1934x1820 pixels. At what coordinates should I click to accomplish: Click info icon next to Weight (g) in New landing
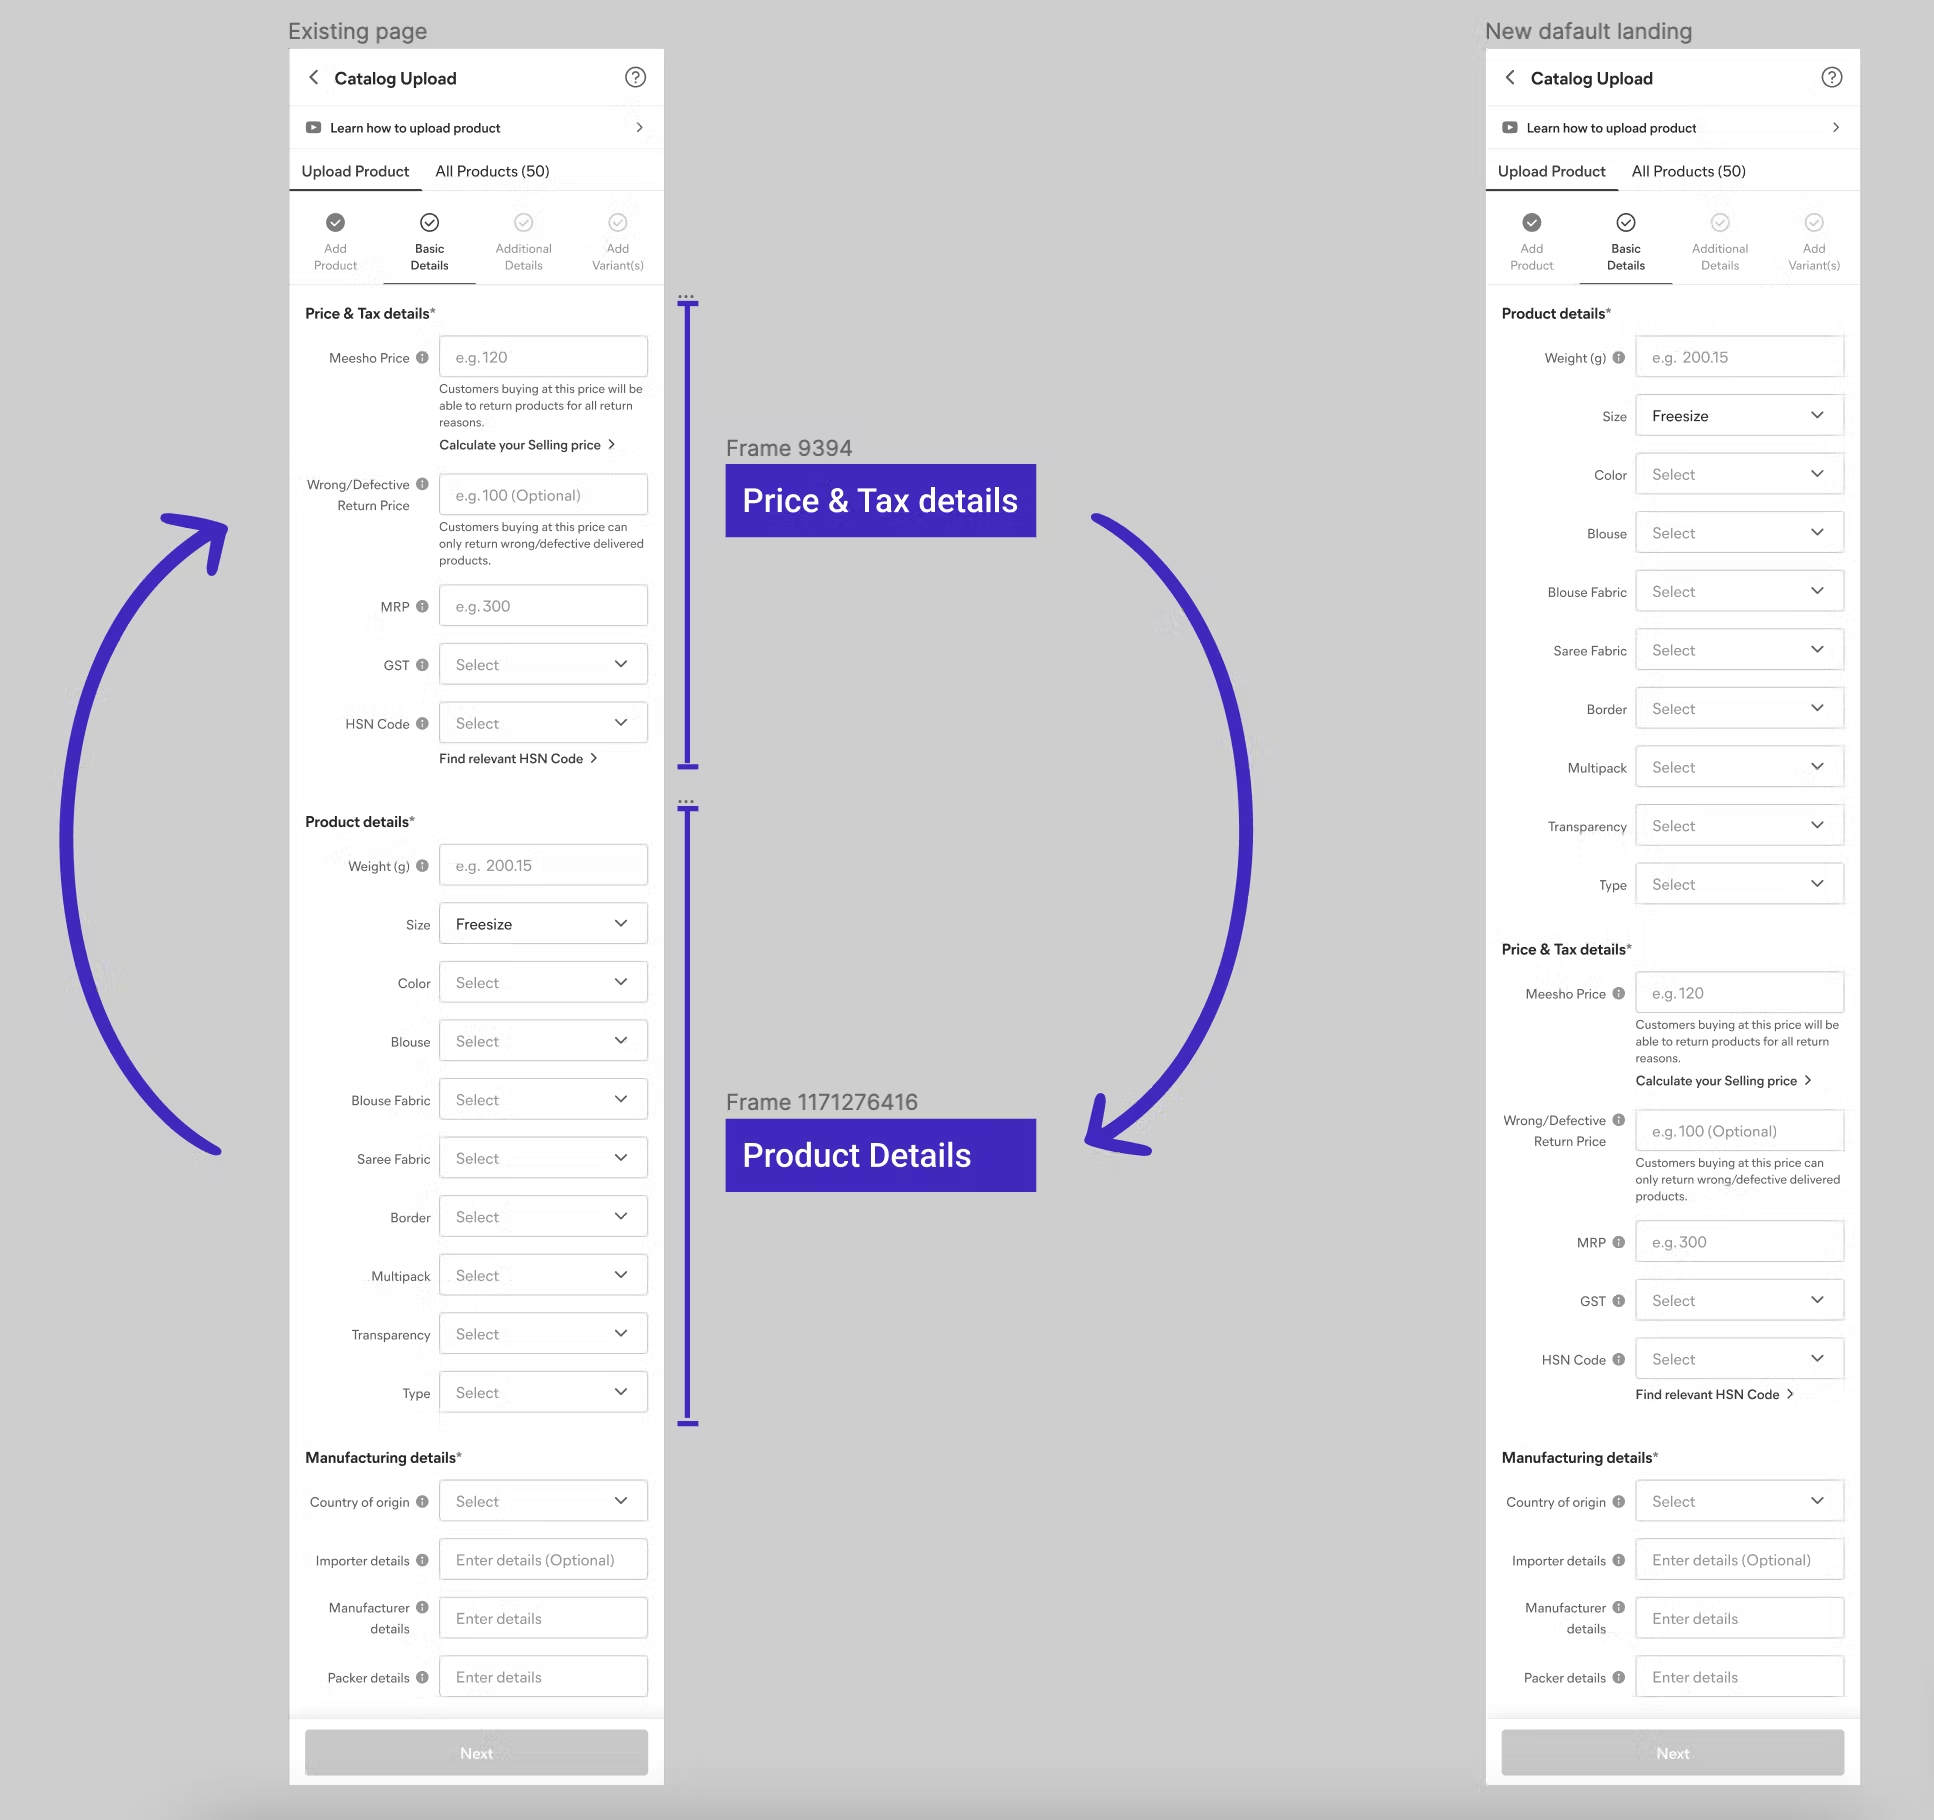pyautogui.click(x=1618, y=357)
